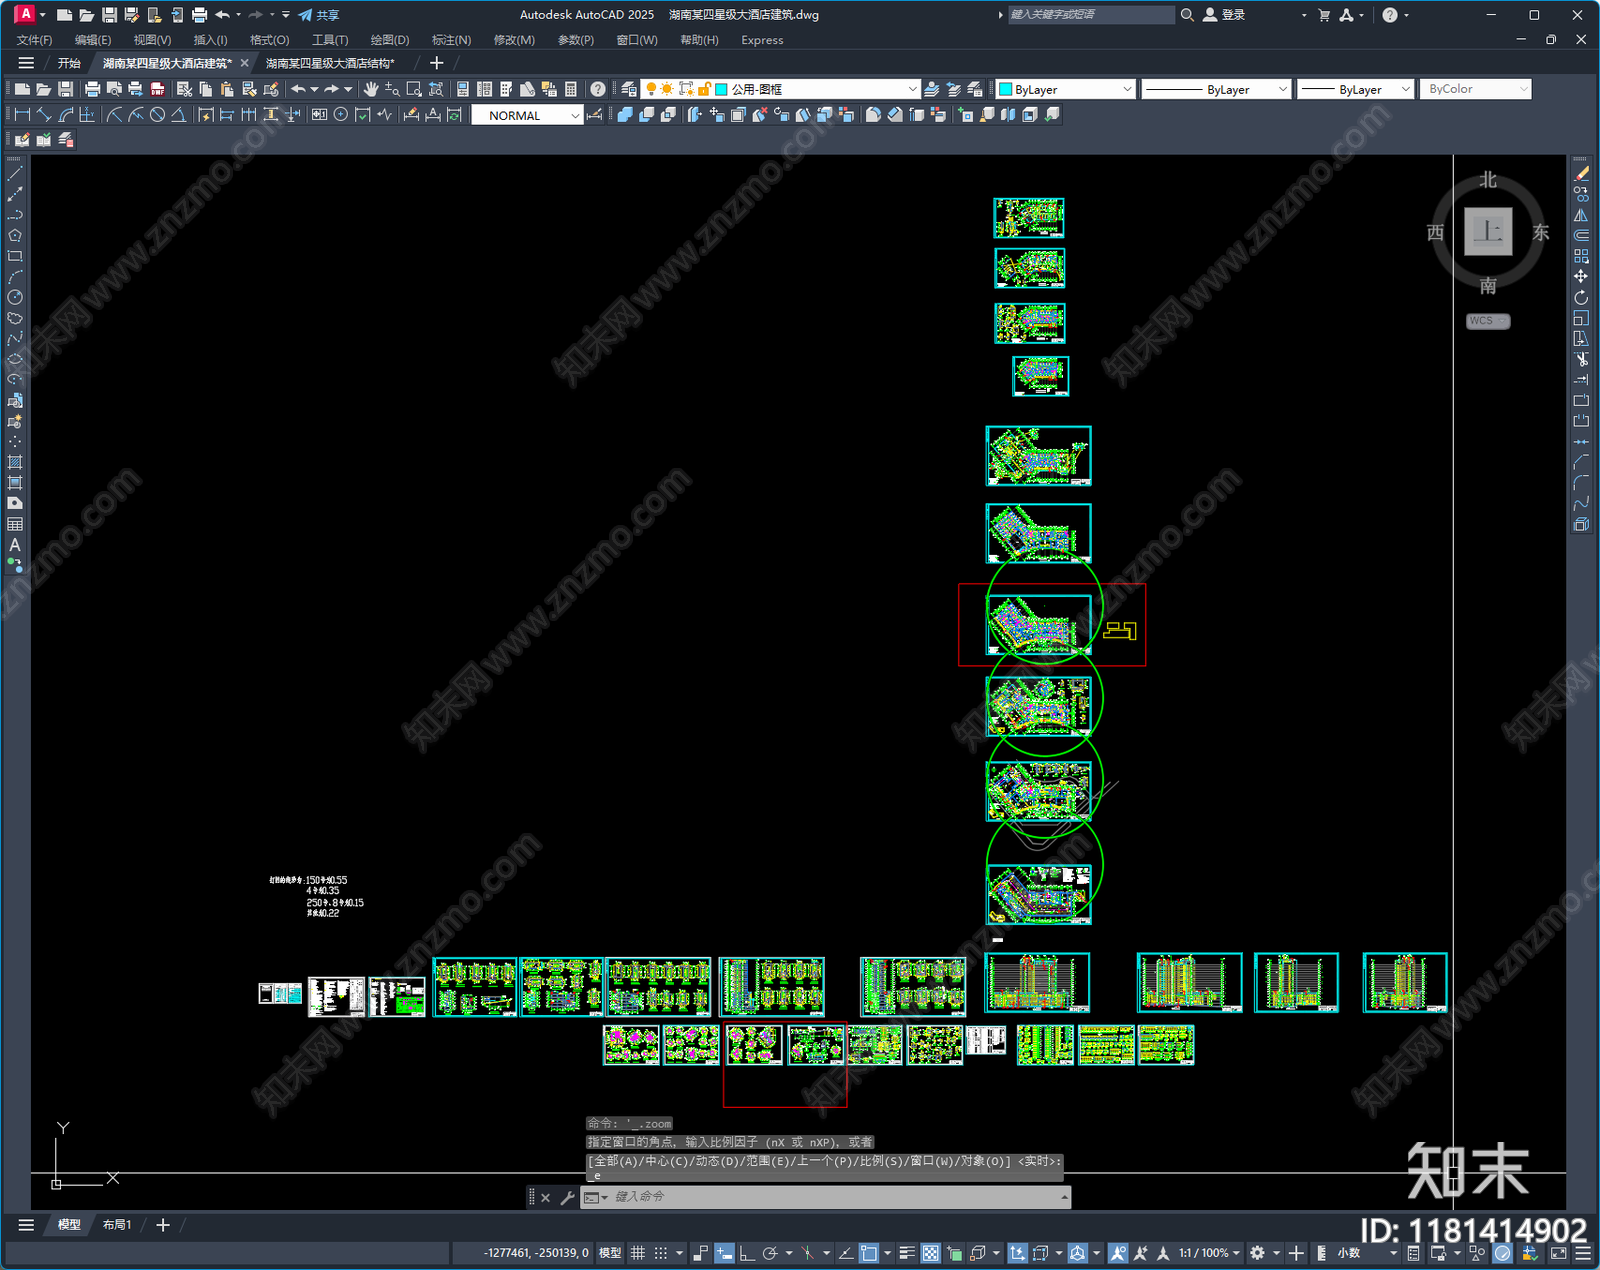Select the Polygon tool in left toolbar
Image resolution: width=1600 pixels, height=1270 pixels.
(15, 236)
